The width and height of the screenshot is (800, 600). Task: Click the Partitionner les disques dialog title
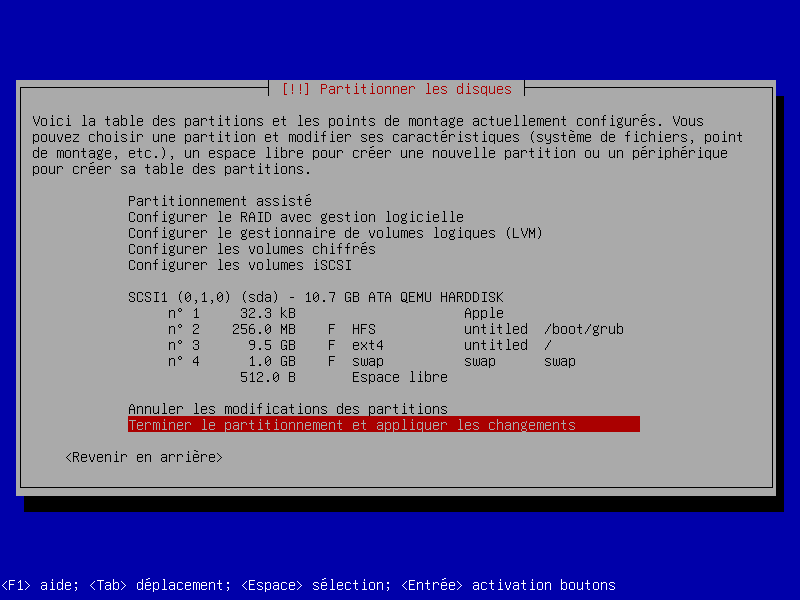tap(396, 89)
